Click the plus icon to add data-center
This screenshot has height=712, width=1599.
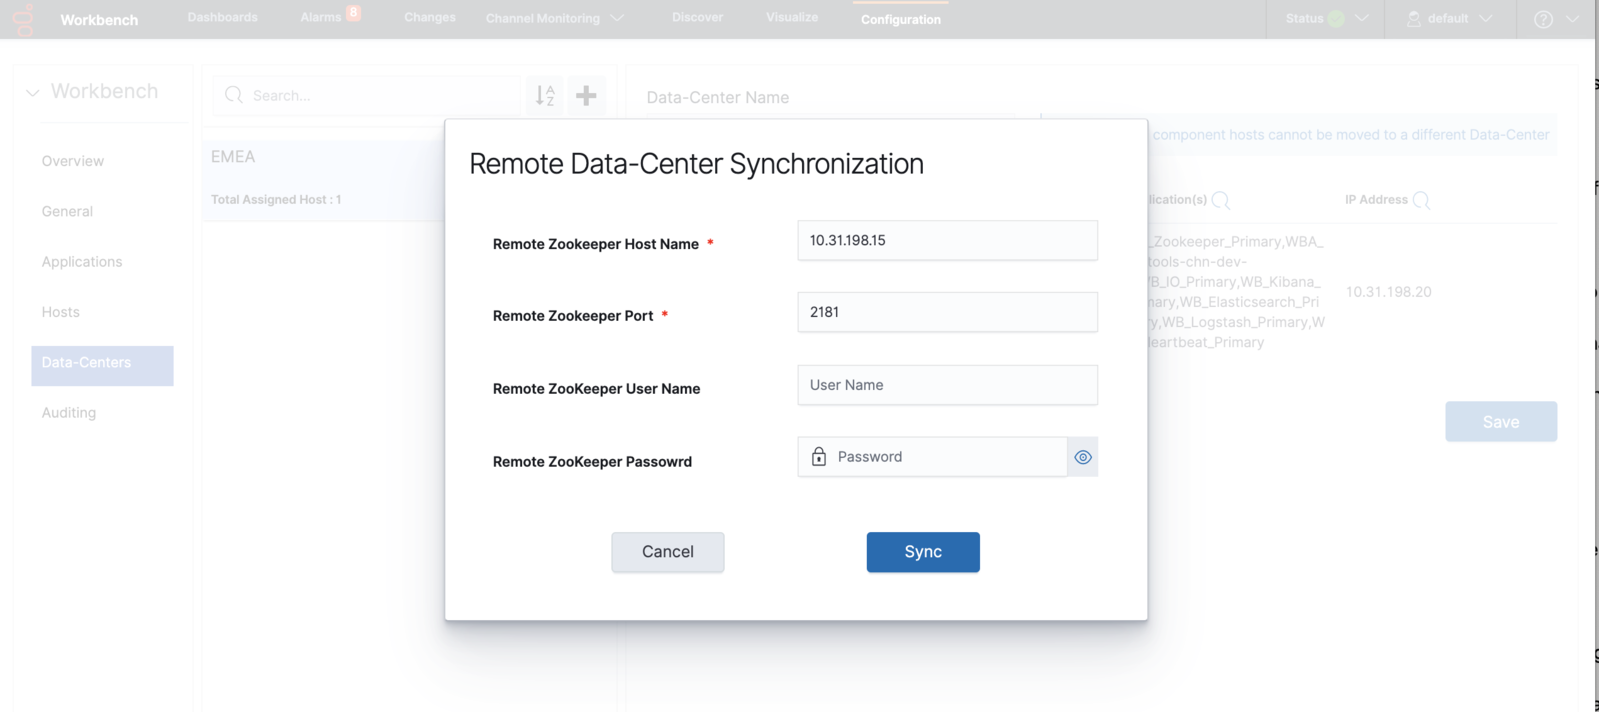tap(587, 95)
